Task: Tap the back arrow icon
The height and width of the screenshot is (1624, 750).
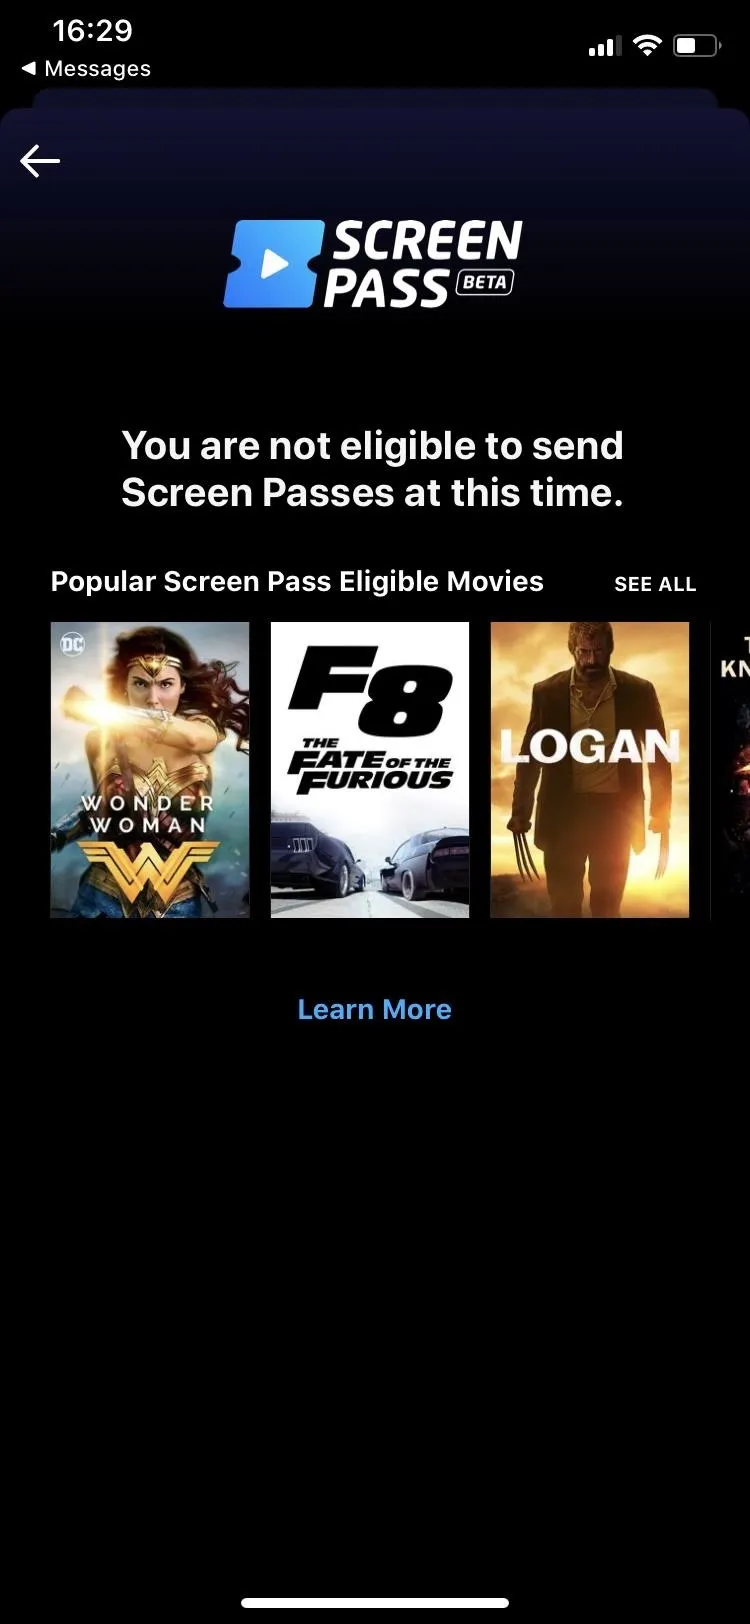Action: coord(40,160)
